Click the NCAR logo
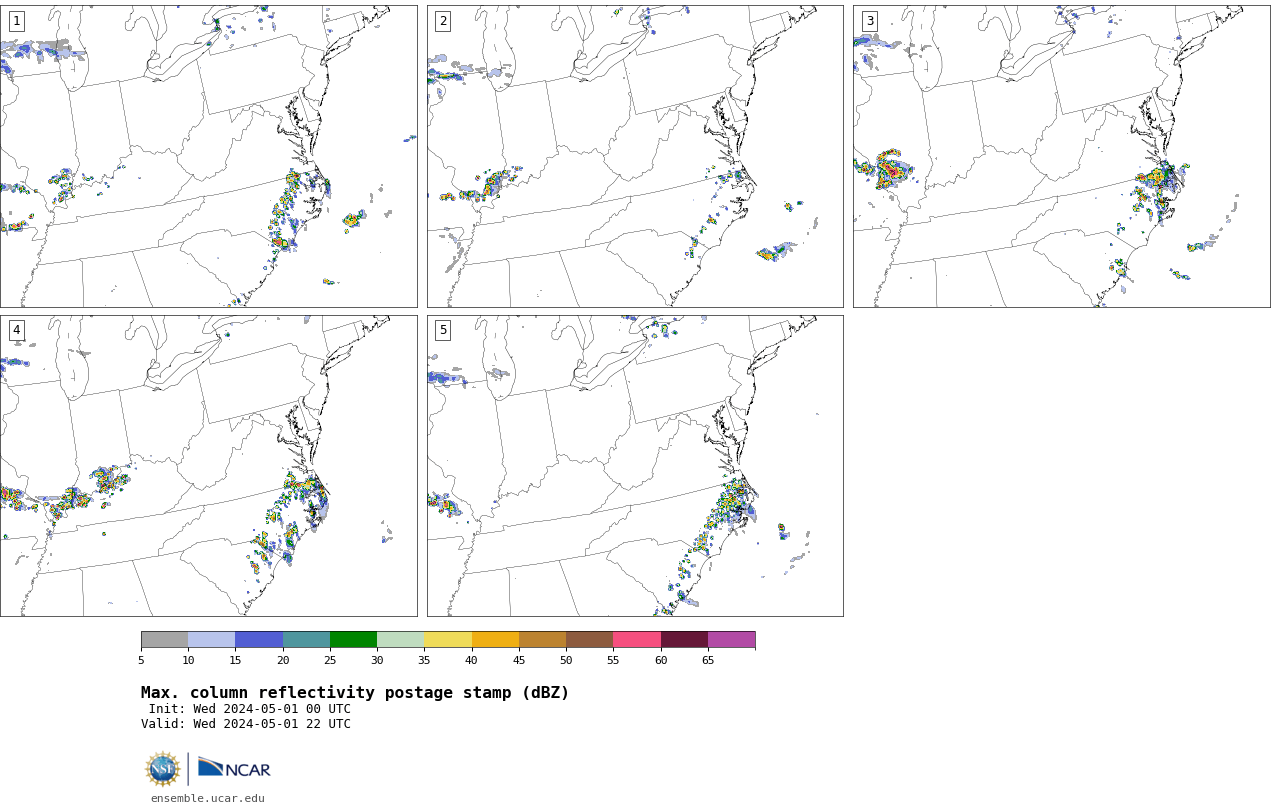 point(234,768)
